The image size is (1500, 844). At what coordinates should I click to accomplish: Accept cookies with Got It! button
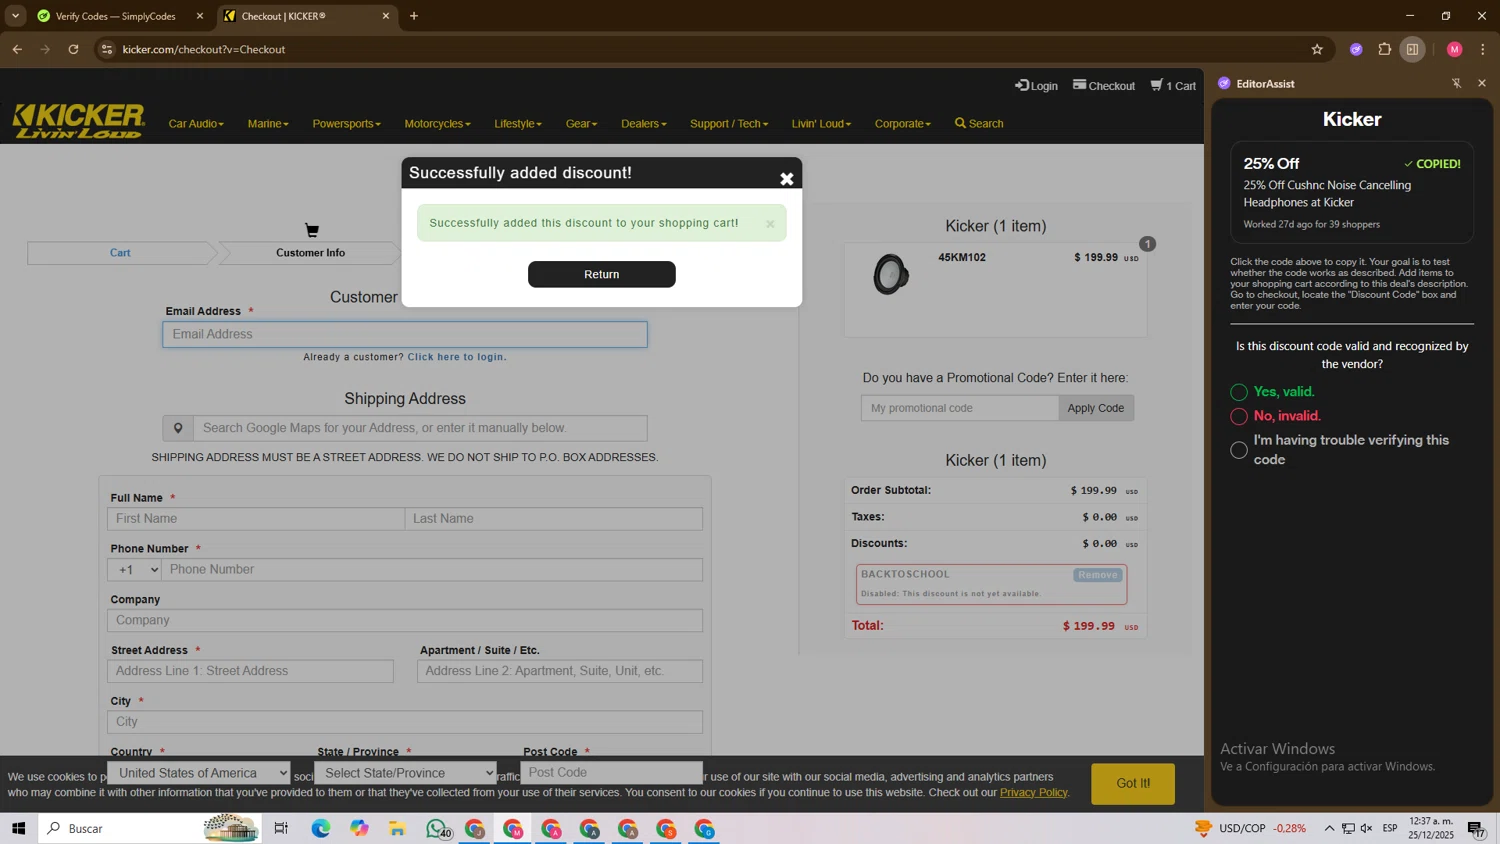(1133, 784)
